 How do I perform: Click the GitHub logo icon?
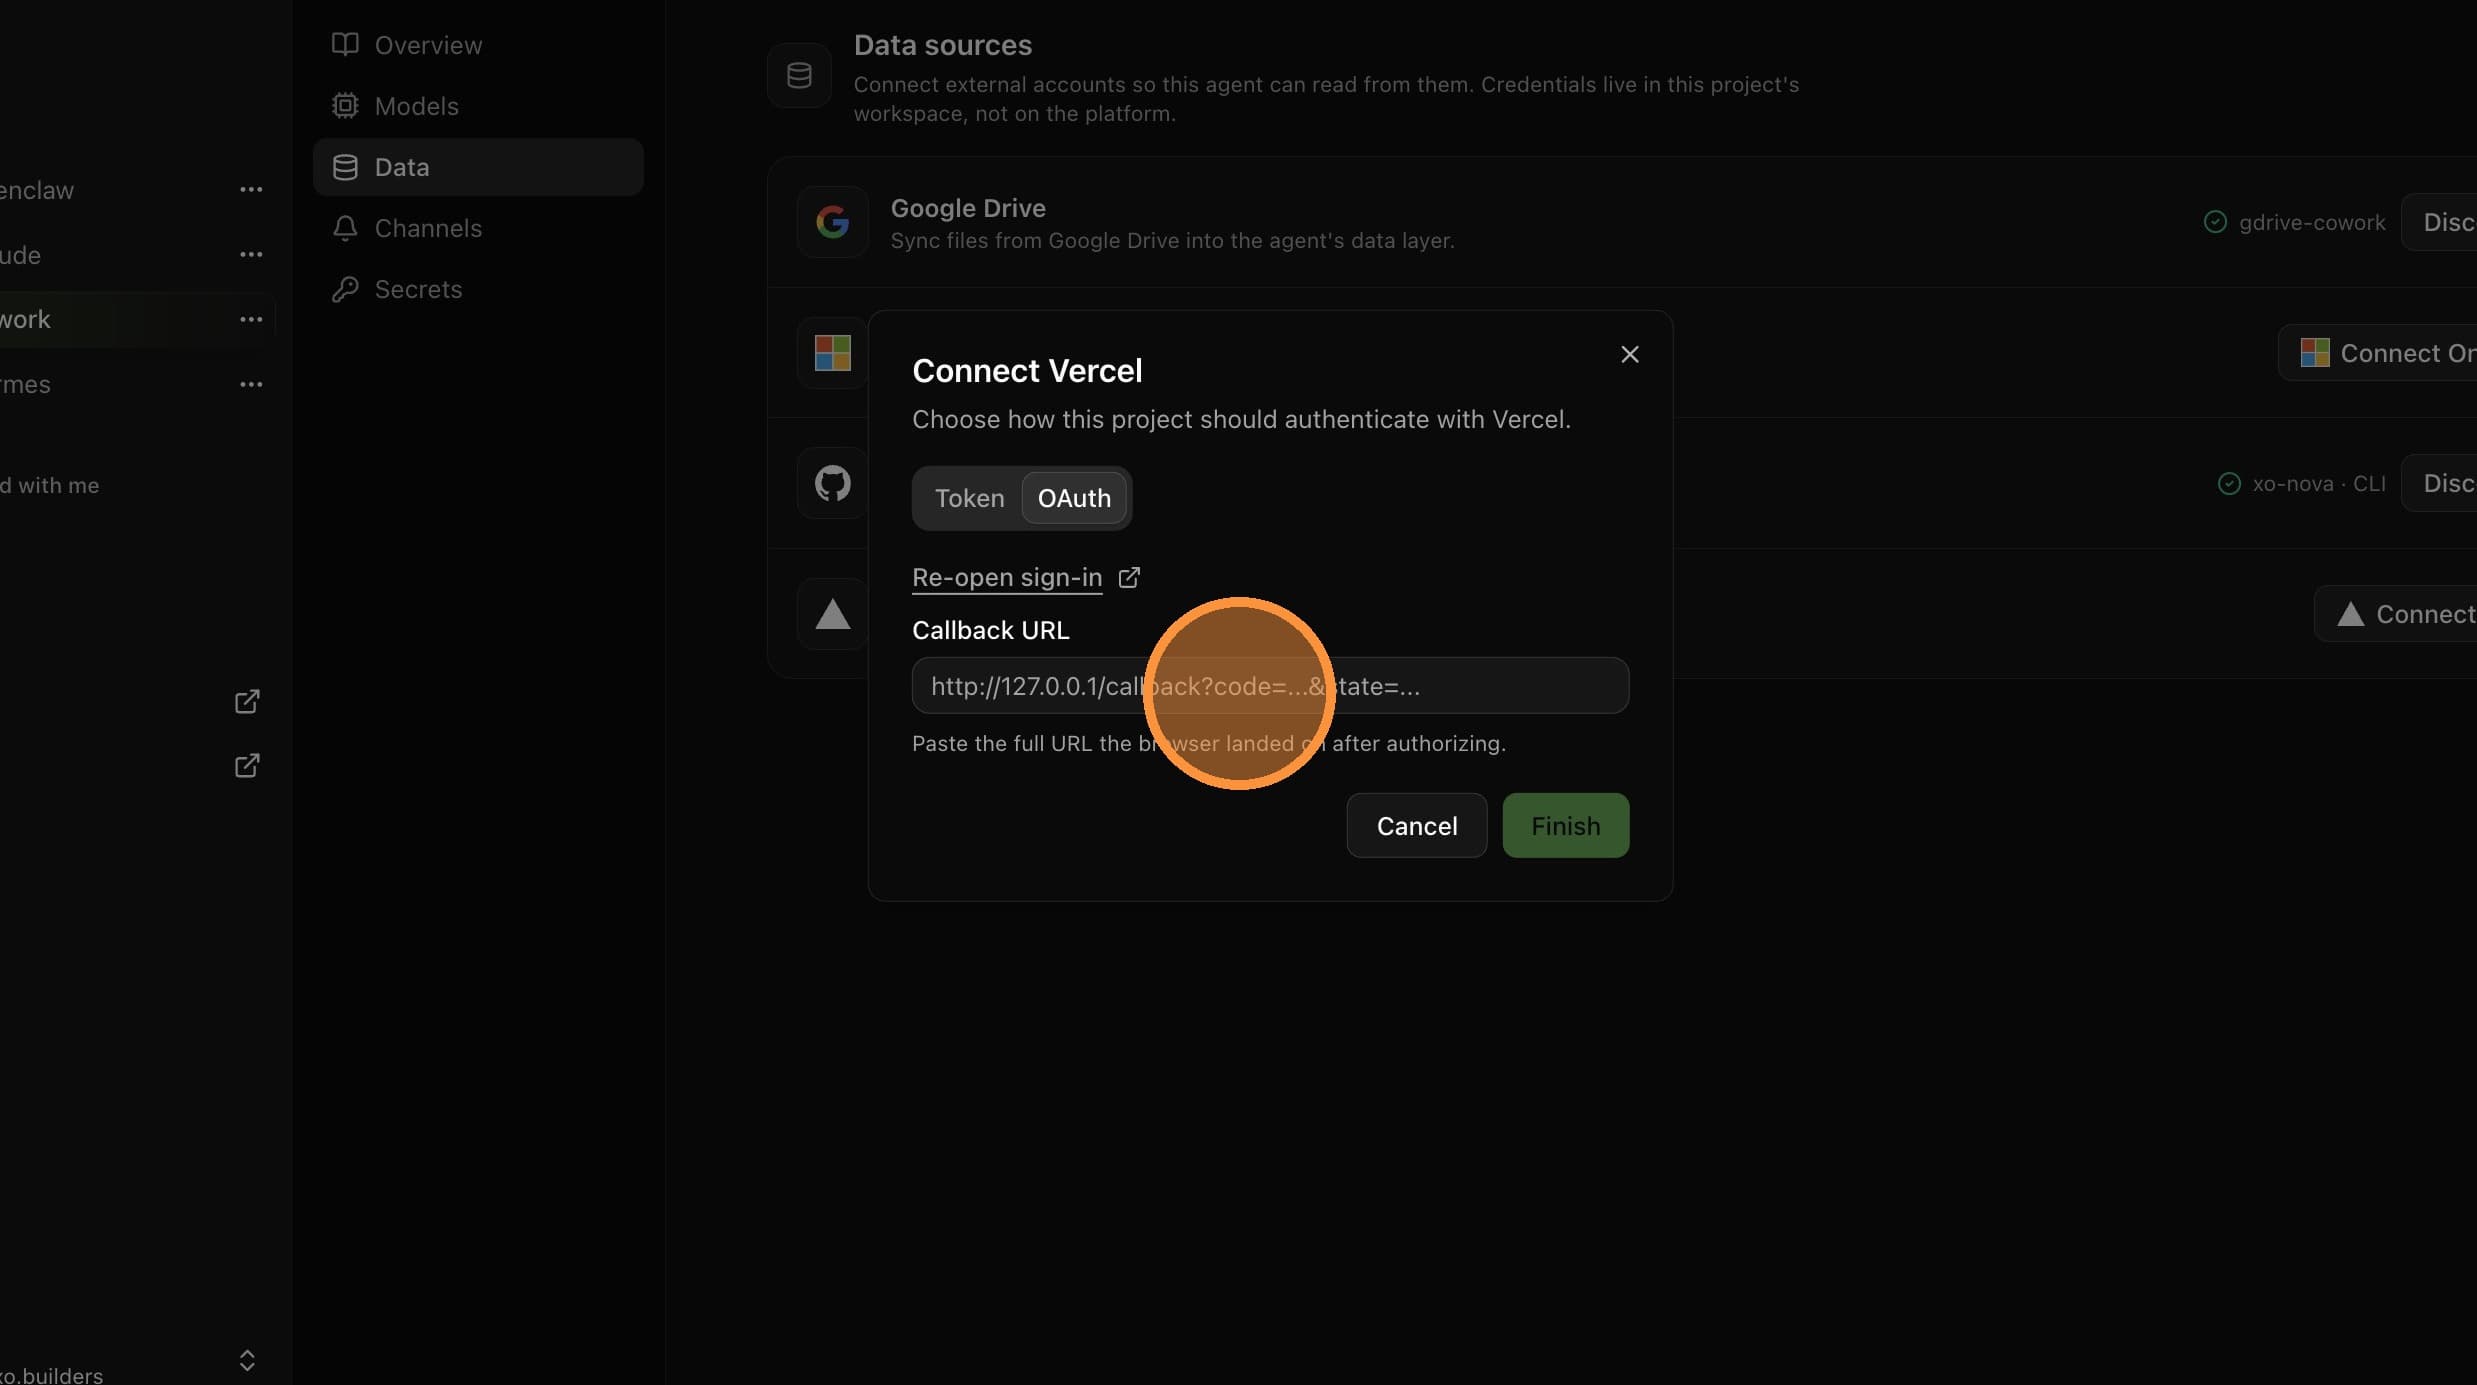pyautogui.click(x=832, y=483)
